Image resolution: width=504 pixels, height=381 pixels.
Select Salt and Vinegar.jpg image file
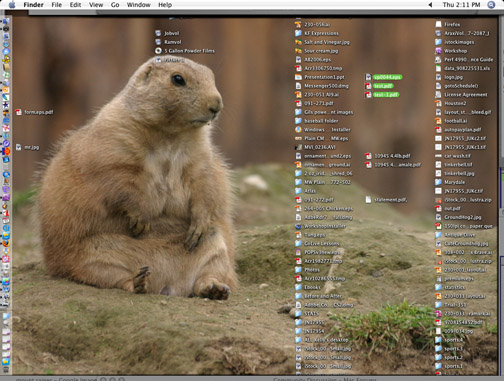coord(298,42)
